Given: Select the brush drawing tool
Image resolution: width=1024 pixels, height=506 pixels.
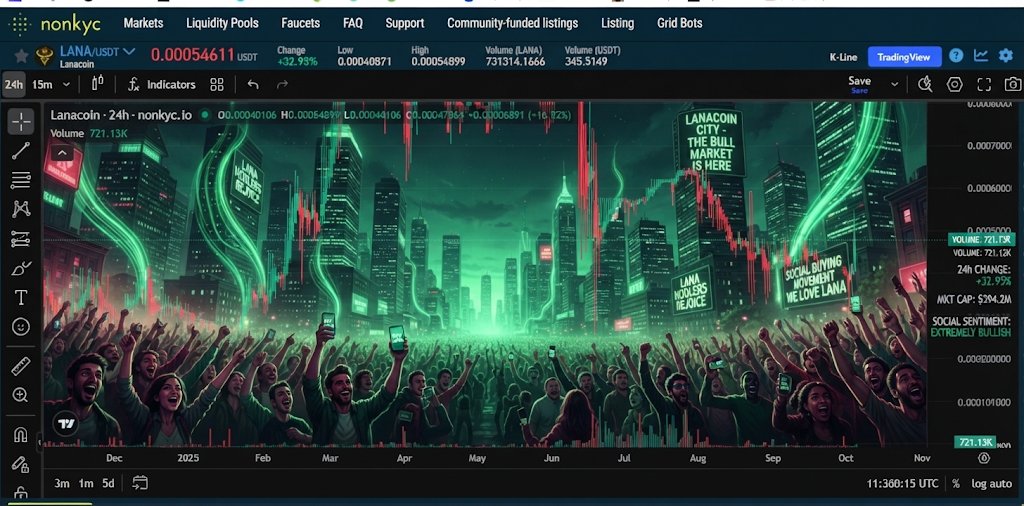Looking at the screenshot, I should 21,268.
